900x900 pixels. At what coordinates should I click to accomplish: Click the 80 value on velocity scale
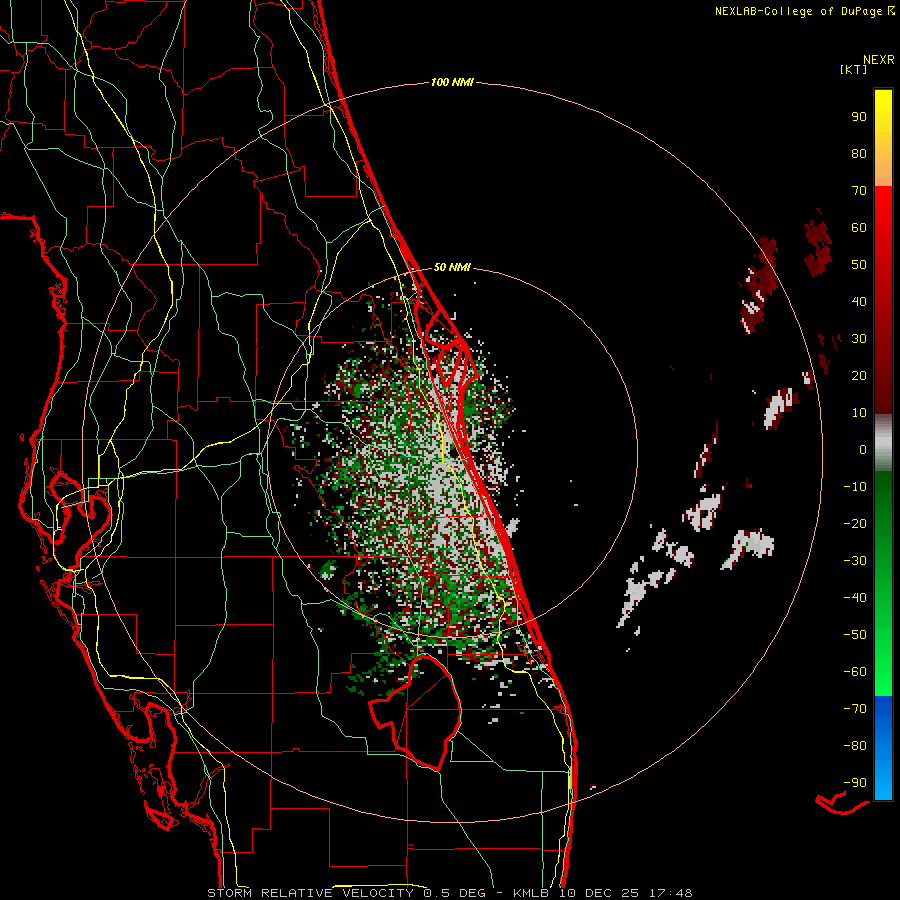(x=859, y=153)
